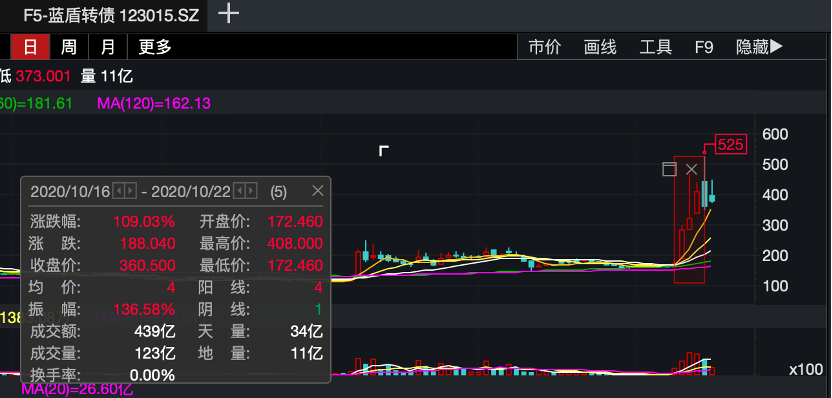
Task: Switch chart to daily (日) period
Action: click(30, 47)
